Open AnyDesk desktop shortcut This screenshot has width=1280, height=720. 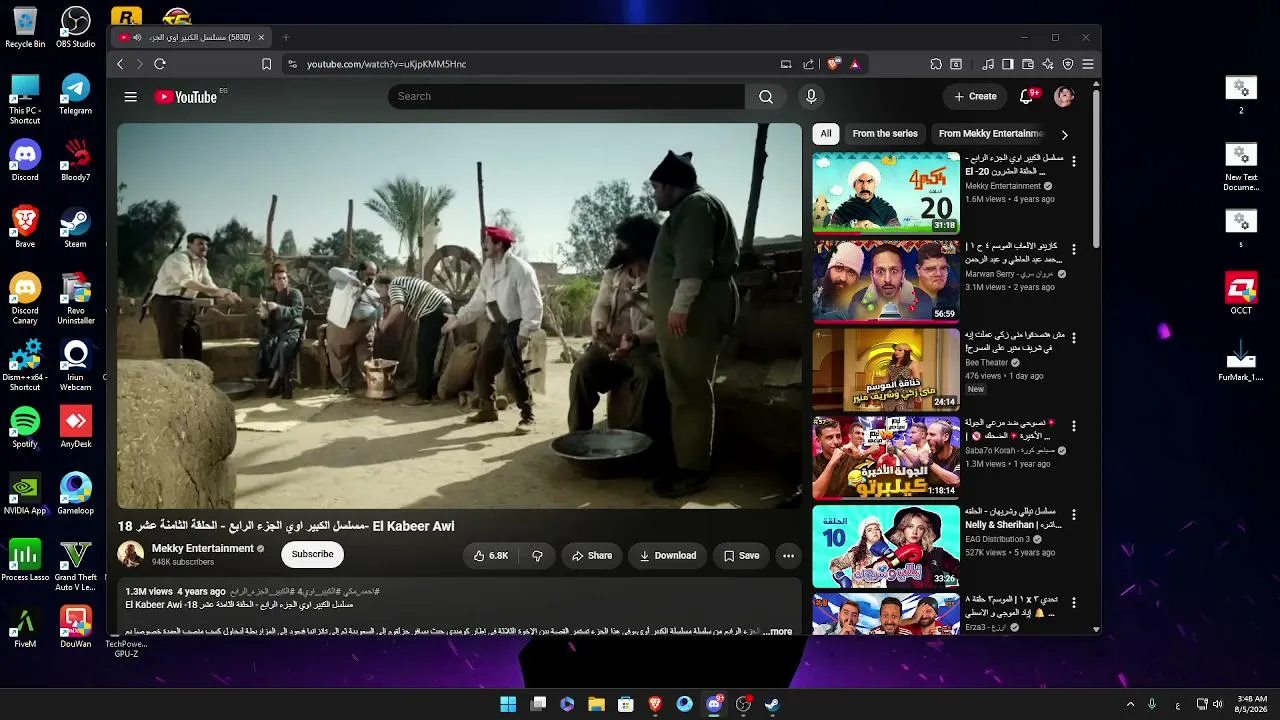(x=75, y=428)
